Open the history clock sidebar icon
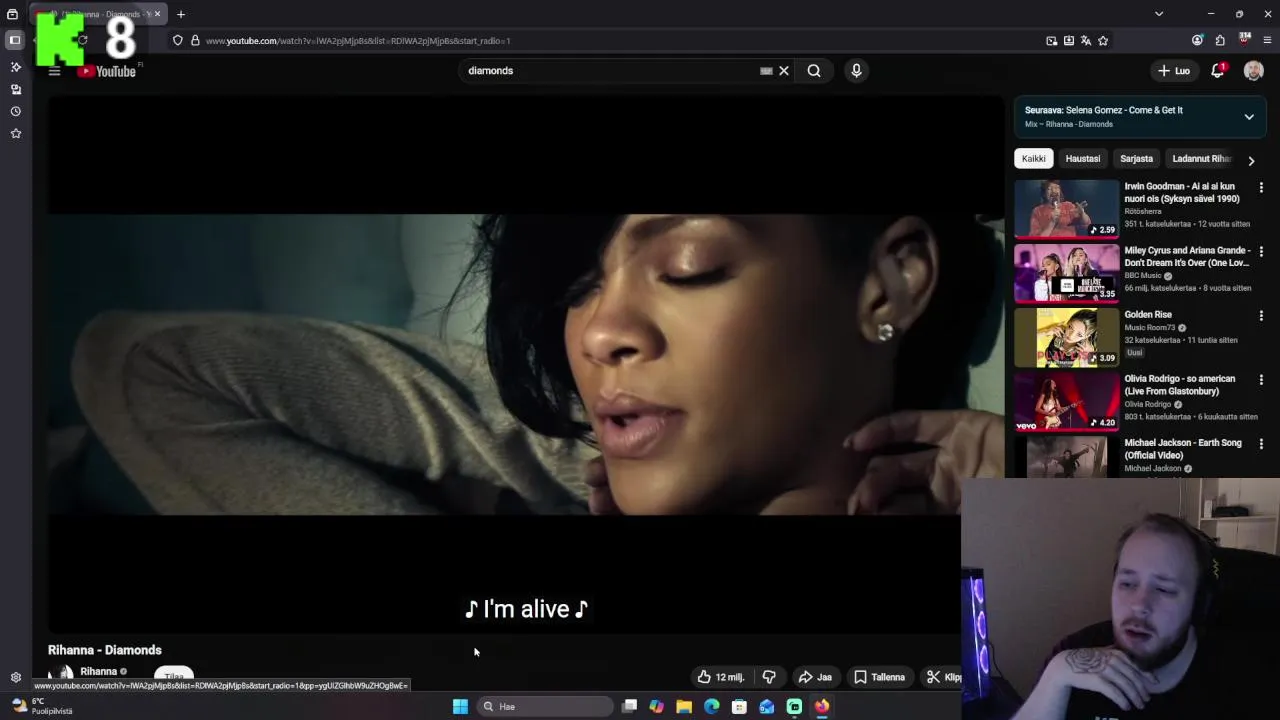Screen dimensions: 1280x720 coord(15,111)
